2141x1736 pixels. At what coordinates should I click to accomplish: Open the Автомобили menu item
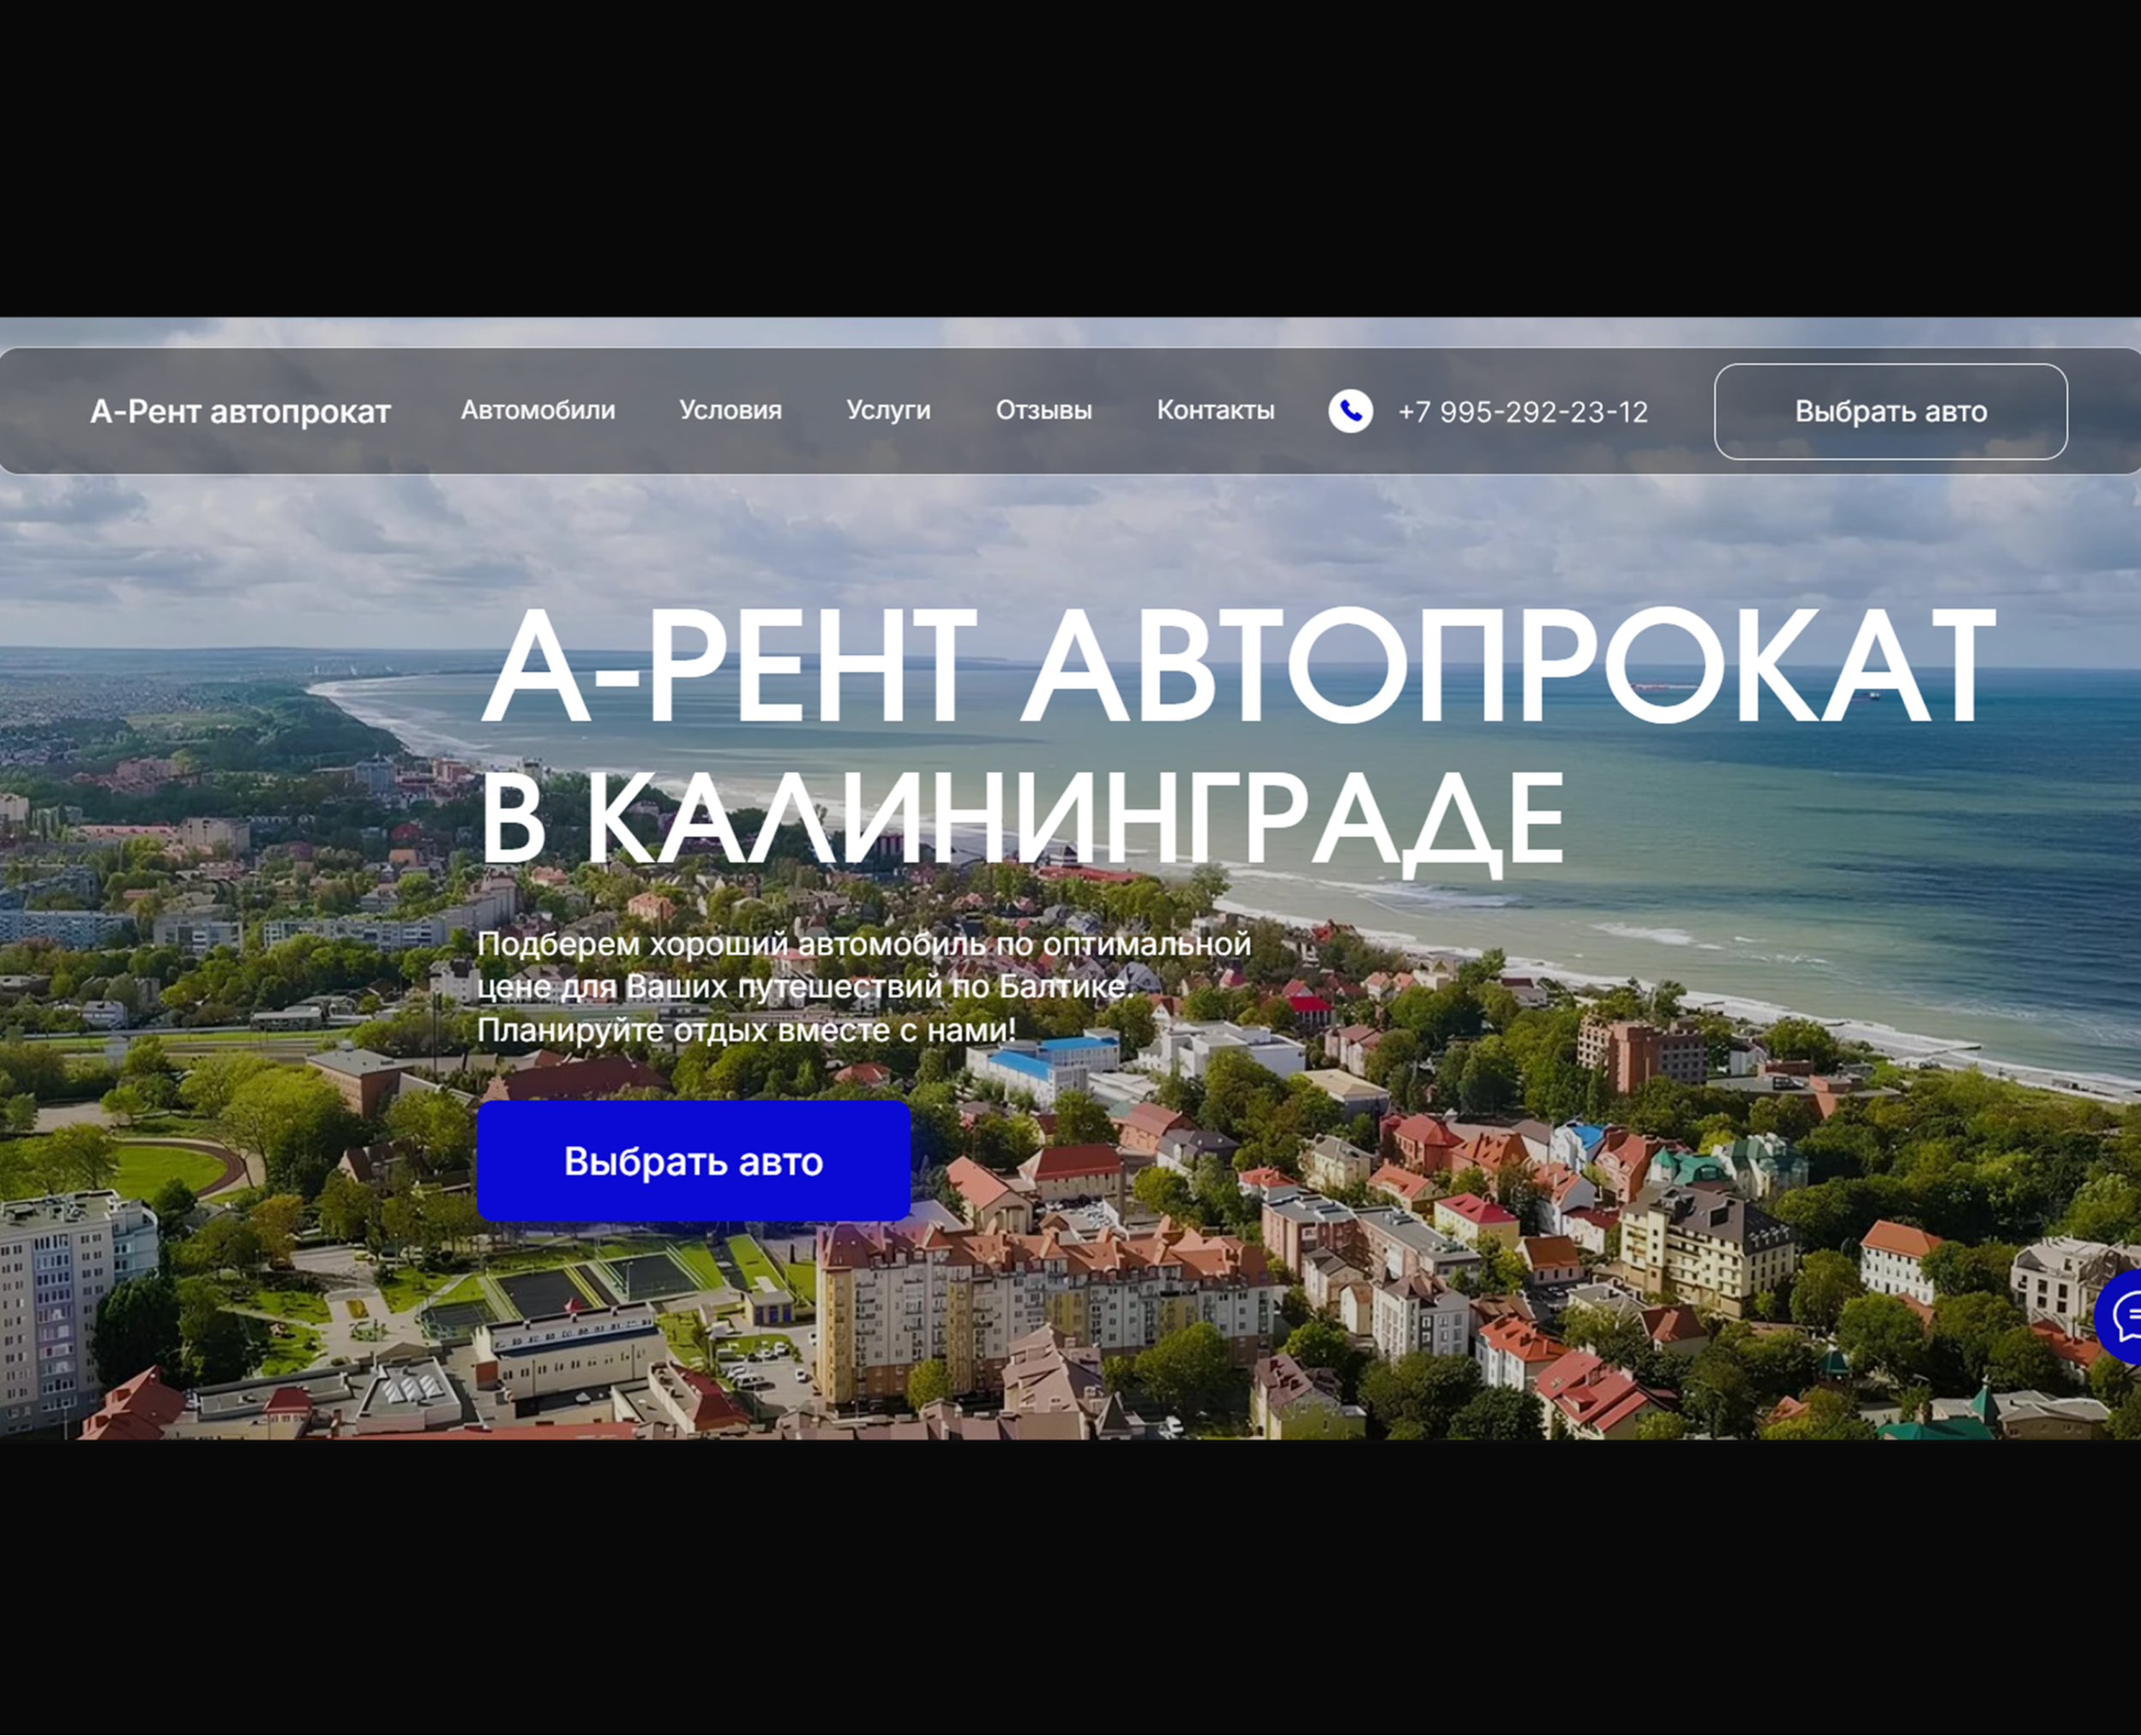pyautogui.click(x=538, y=410)
